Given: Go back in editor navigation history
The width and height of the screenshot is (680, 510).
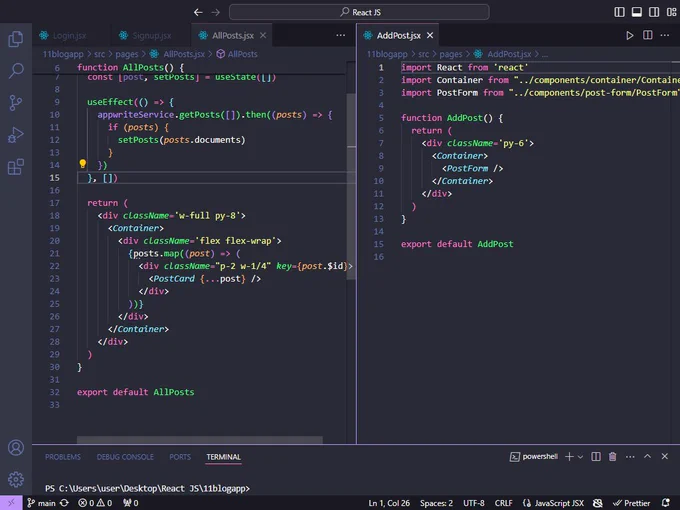Looking at the screenshot, I should point(198,12).
